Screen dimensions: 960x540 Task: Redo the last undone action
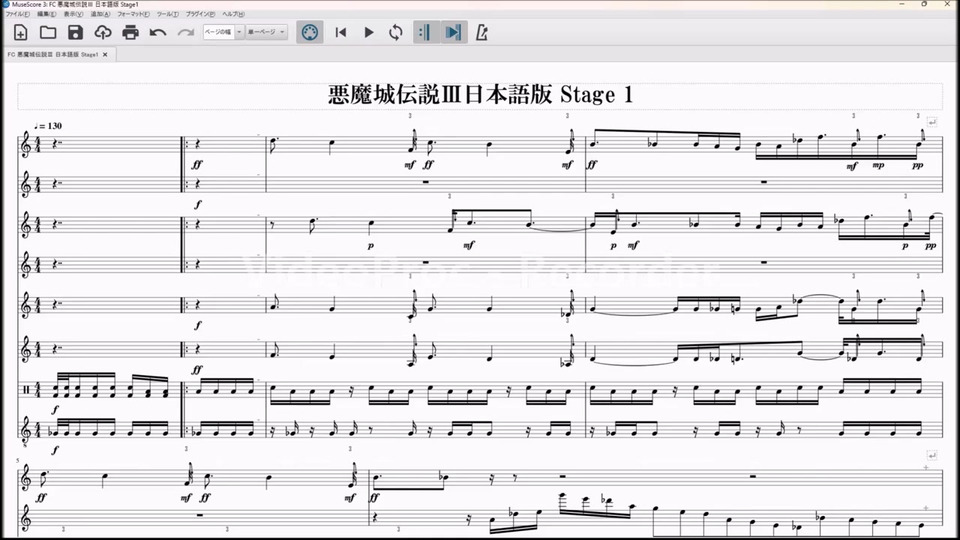click(x=186, y=32)
